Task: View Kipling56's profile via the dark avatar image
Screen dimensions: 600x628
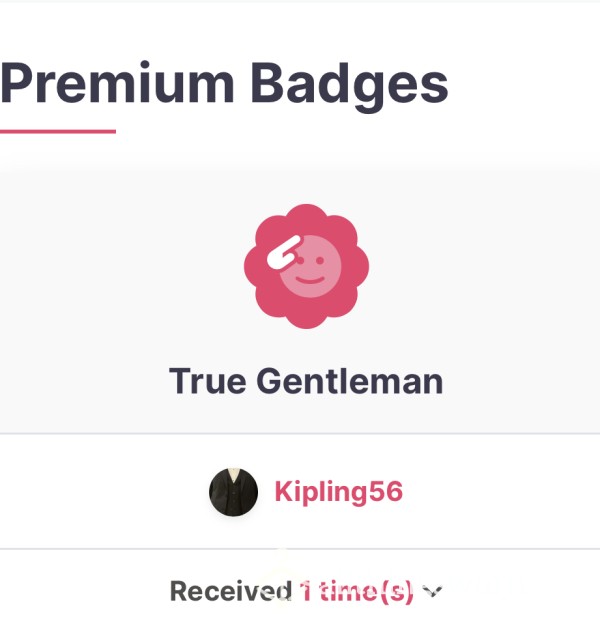Action: click(x=234, y=491)
